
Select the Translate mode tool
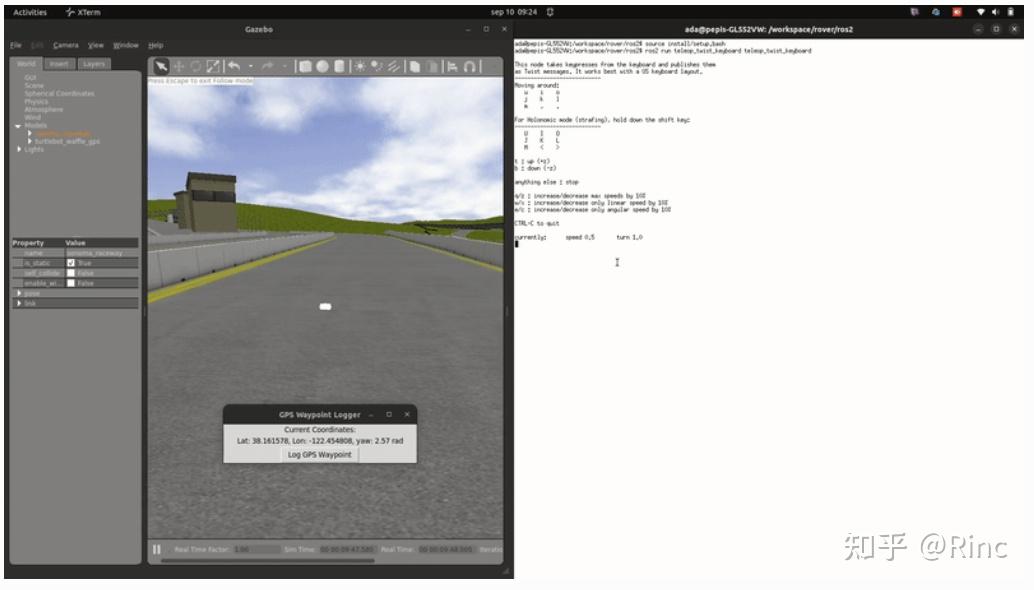(179, 66)
